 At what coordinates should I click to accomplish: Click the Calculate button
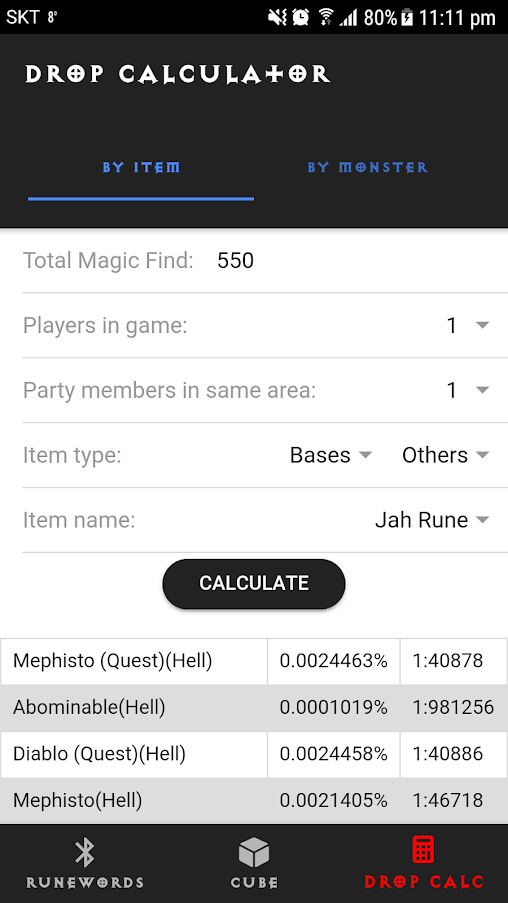pos(254,583)
